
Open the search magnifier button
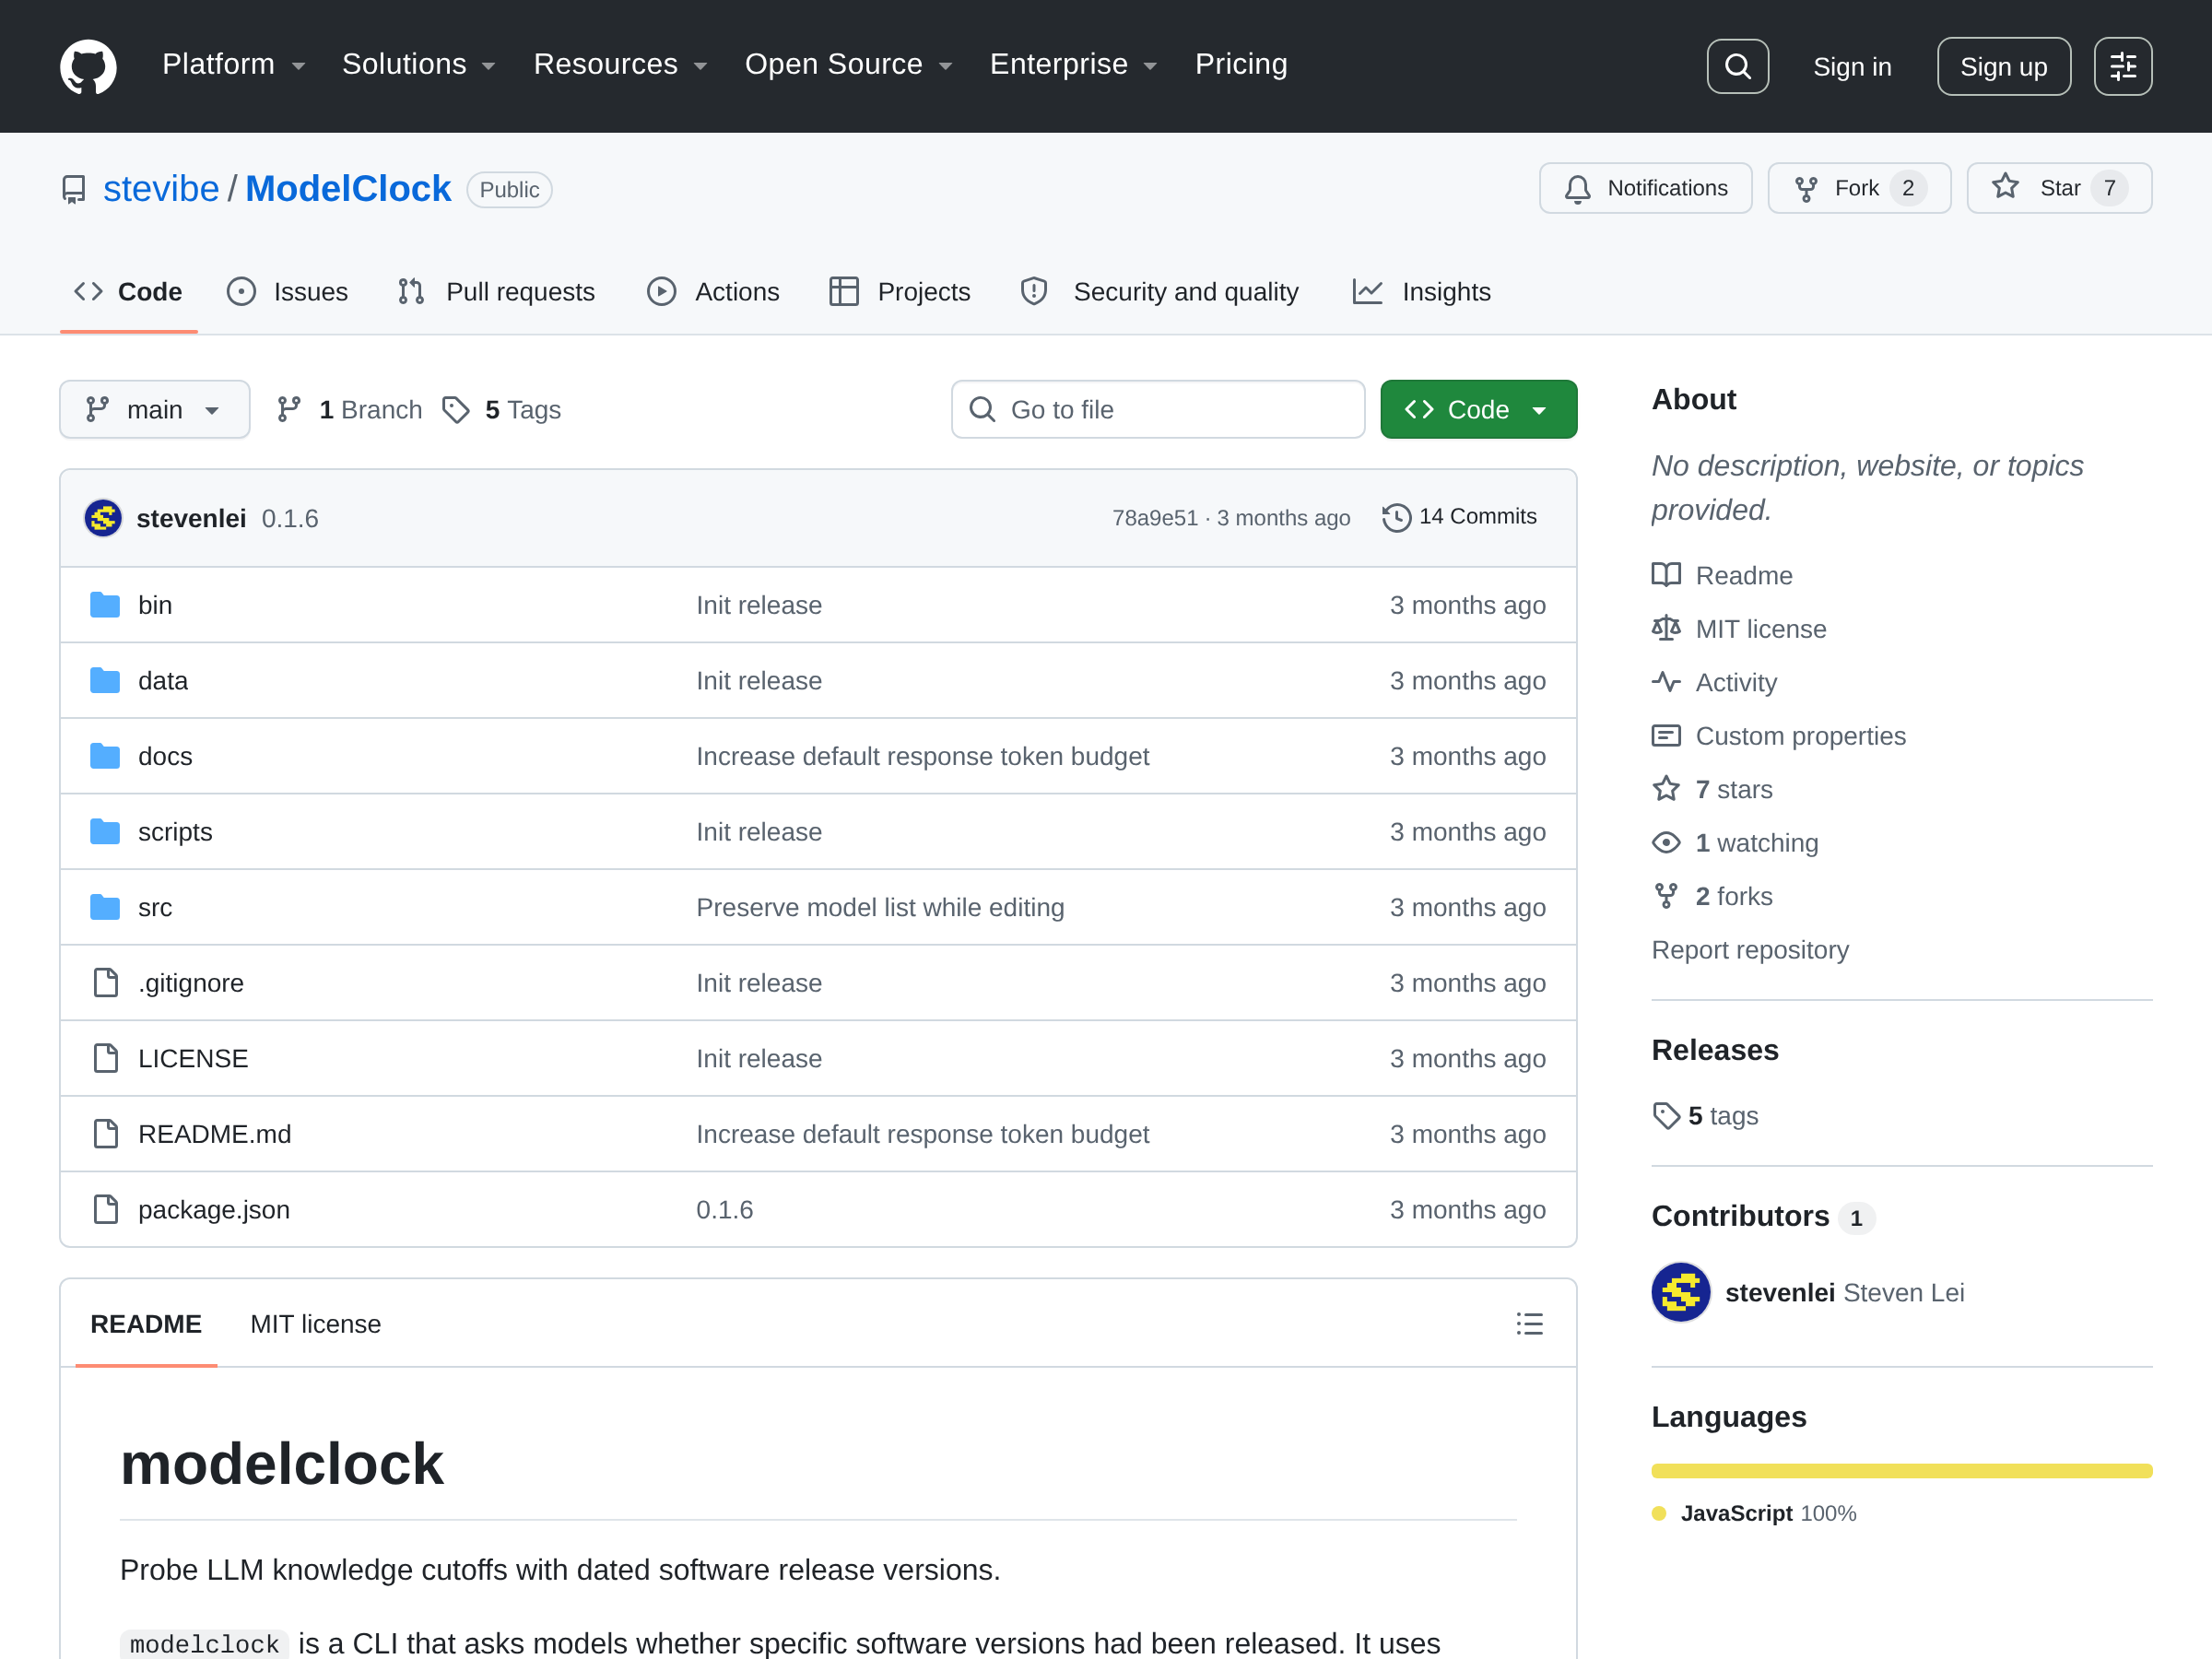coord(1737,66)
